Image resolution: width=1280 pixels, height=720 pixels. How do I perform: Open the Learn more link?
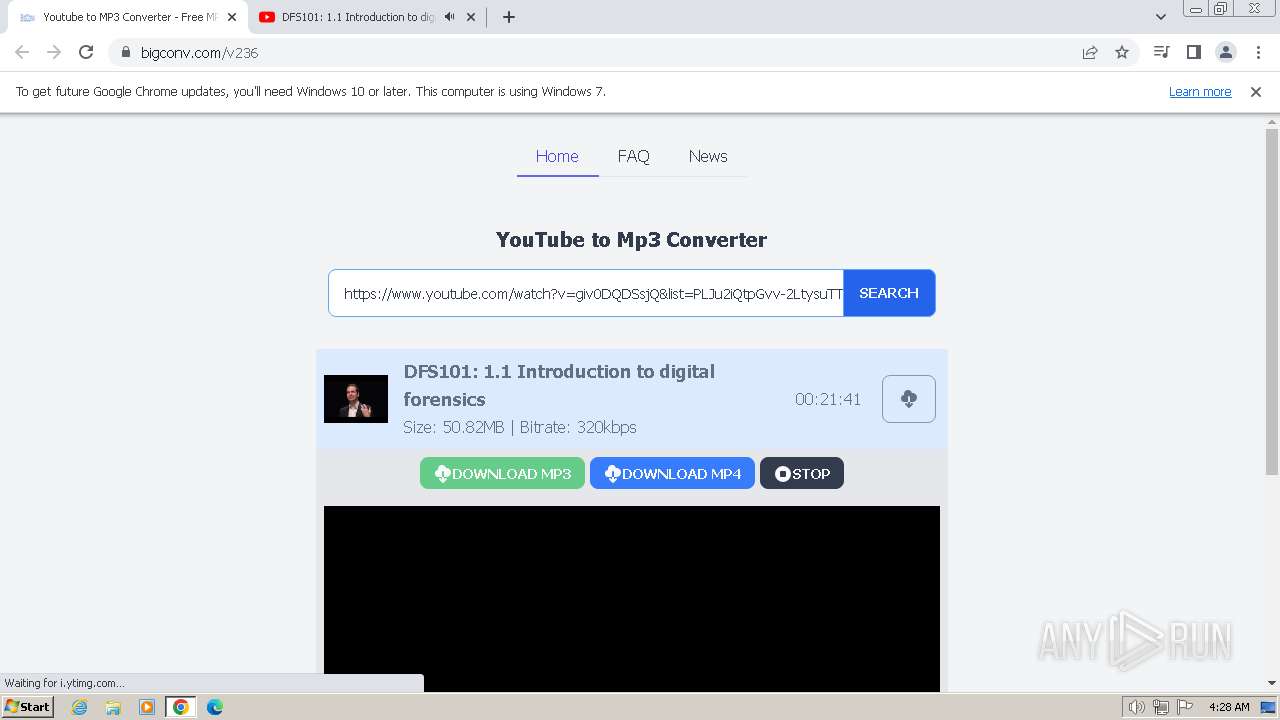[x=1200, y=91]
